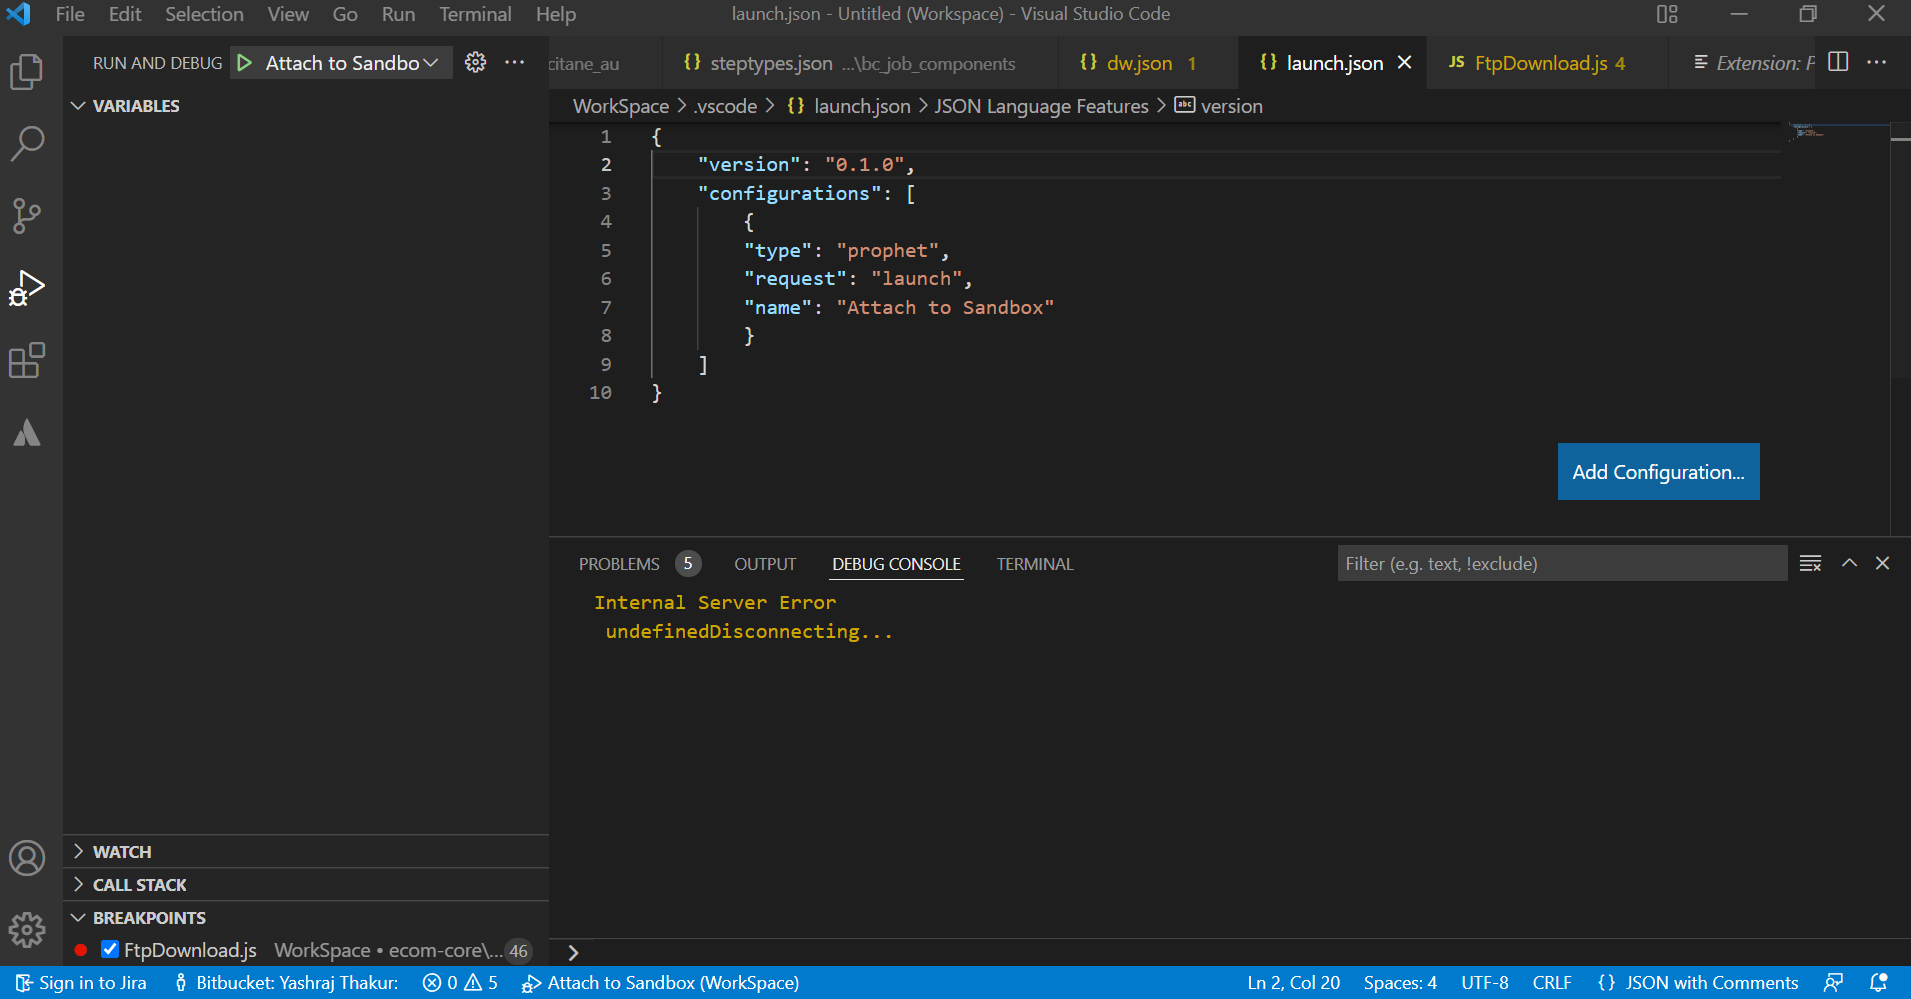Open the Help menu
The width and height of the screenshot is (1911, 999).
[556, 14]
